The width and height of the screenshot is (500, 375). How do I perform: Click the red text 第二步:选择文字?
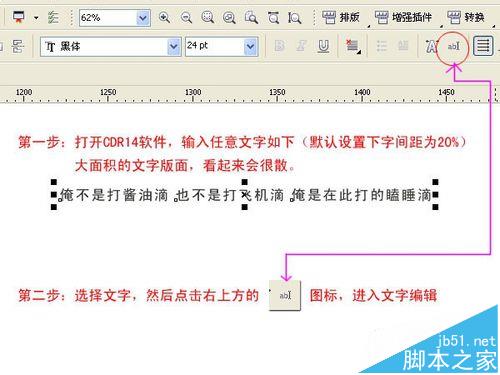pyautogui.click(x=74, y=295)
